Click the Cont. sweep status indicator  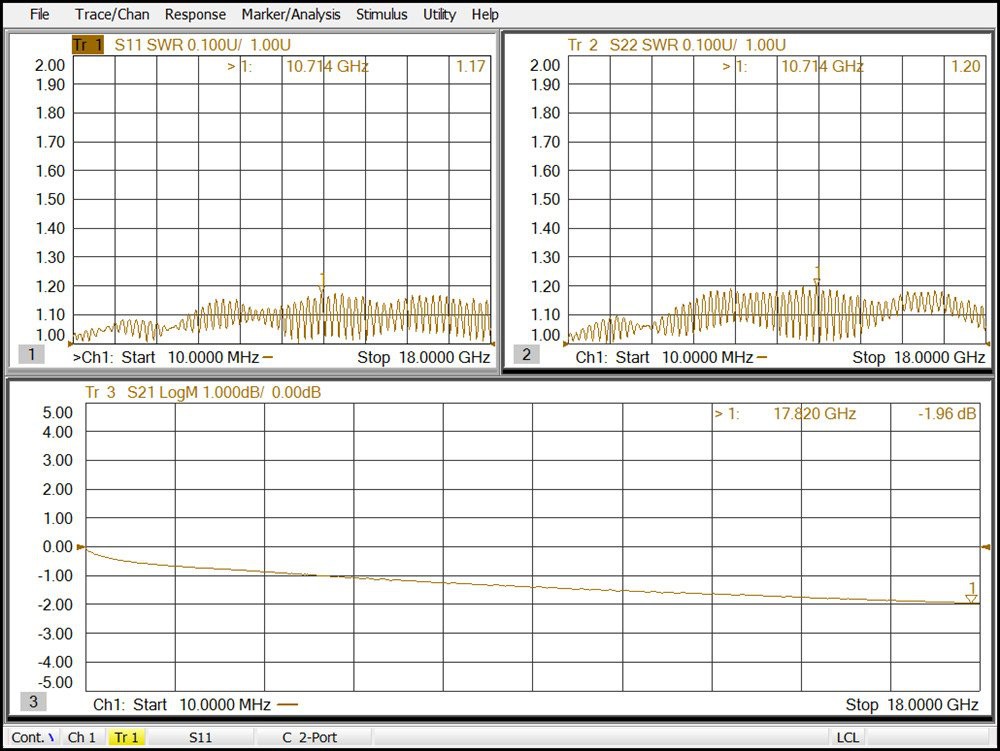[x=32, y=738]
